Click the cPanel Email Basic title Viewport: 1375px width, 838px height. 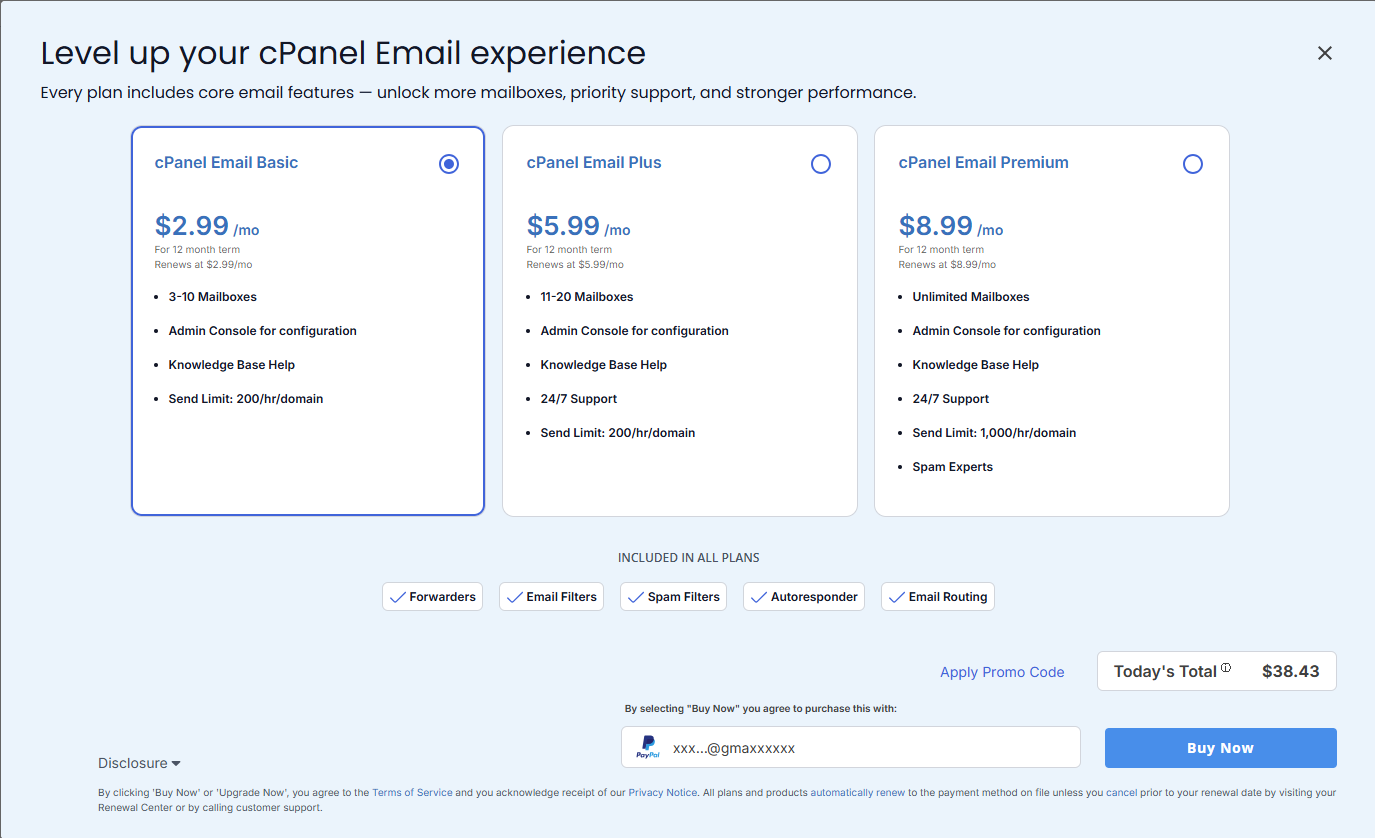[x=226, y=163]
